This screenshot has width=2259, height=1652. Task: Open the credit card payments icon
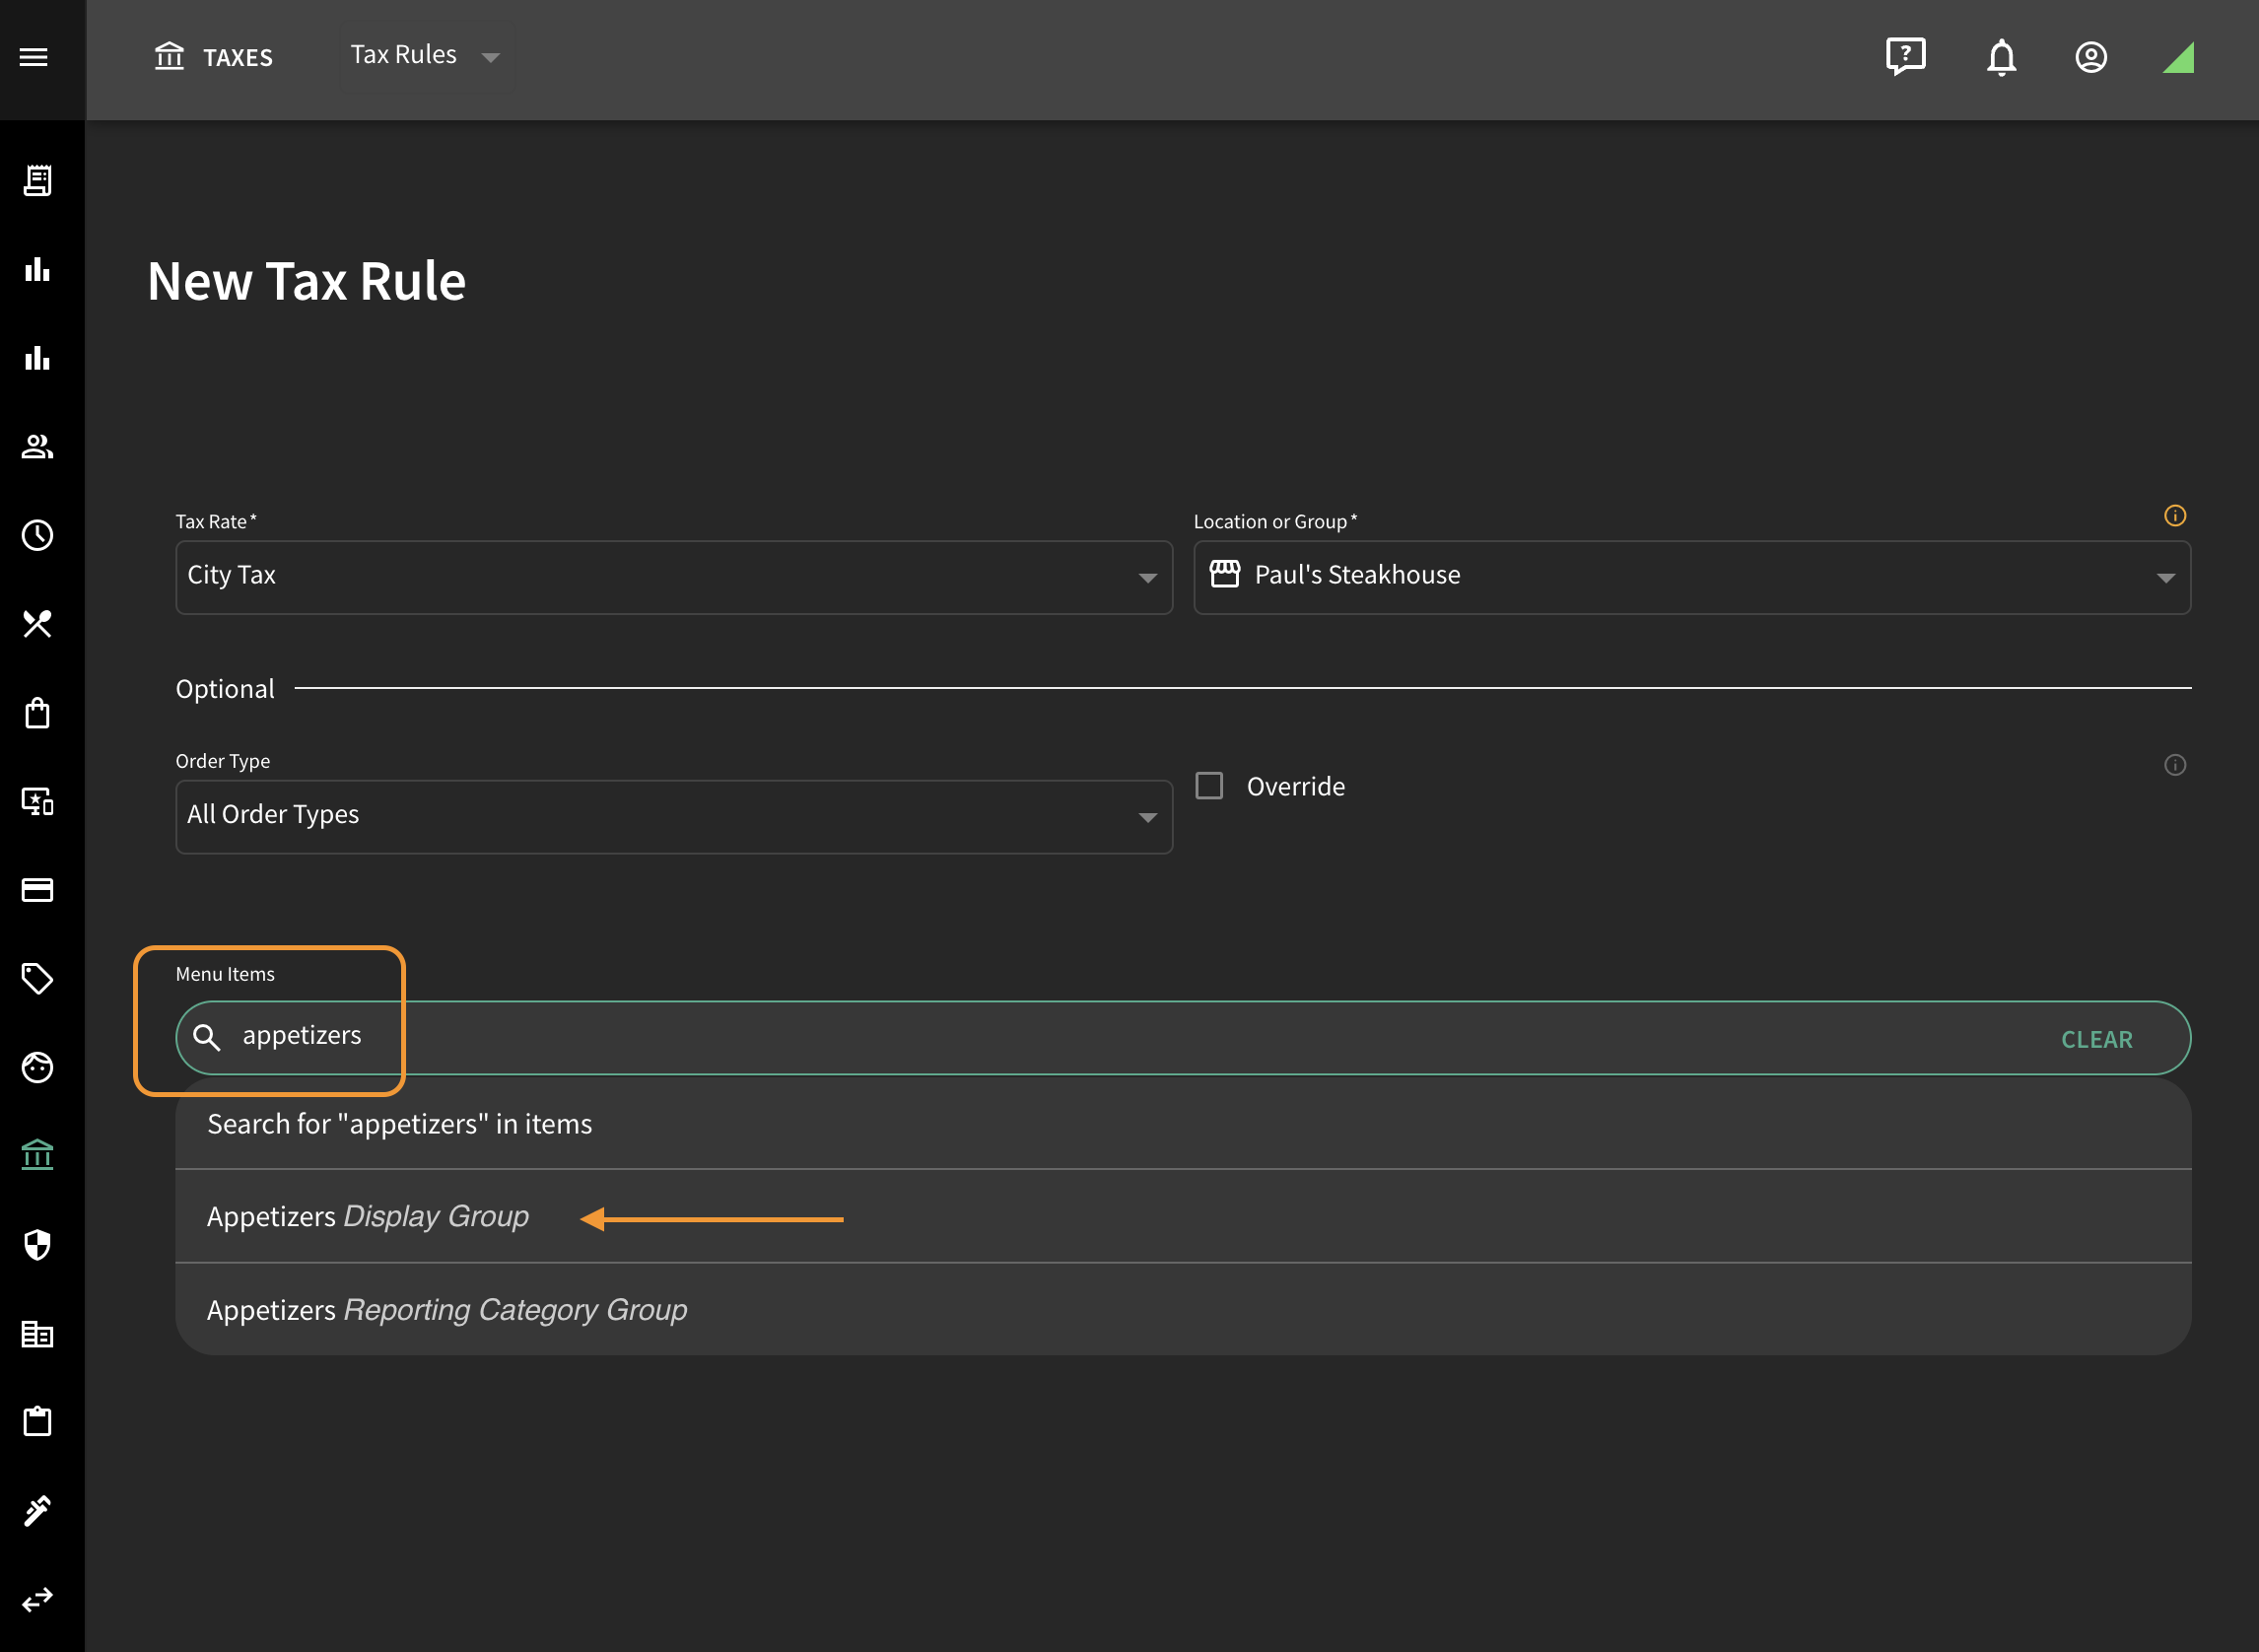(37, 890)
